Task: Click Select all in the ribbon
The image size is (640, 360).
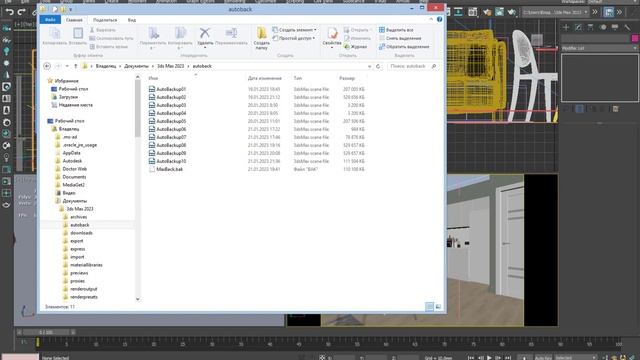Action: (x=396, y=30)
